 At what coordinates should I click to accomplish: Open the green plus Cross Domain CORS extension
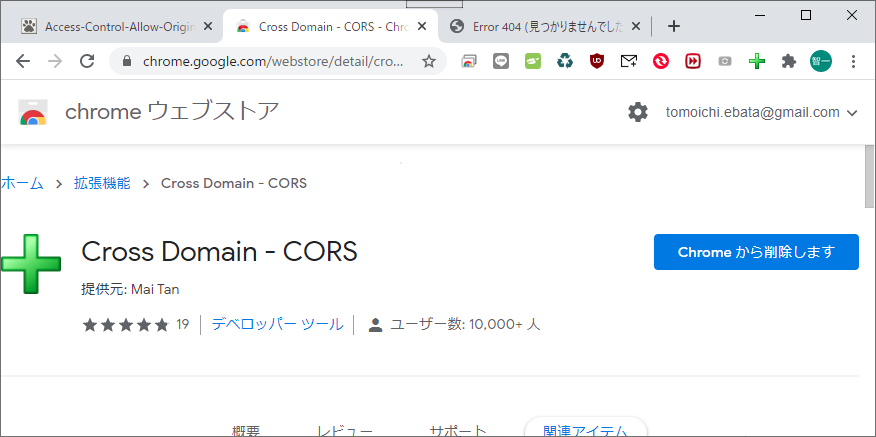(x=757, y=61)
